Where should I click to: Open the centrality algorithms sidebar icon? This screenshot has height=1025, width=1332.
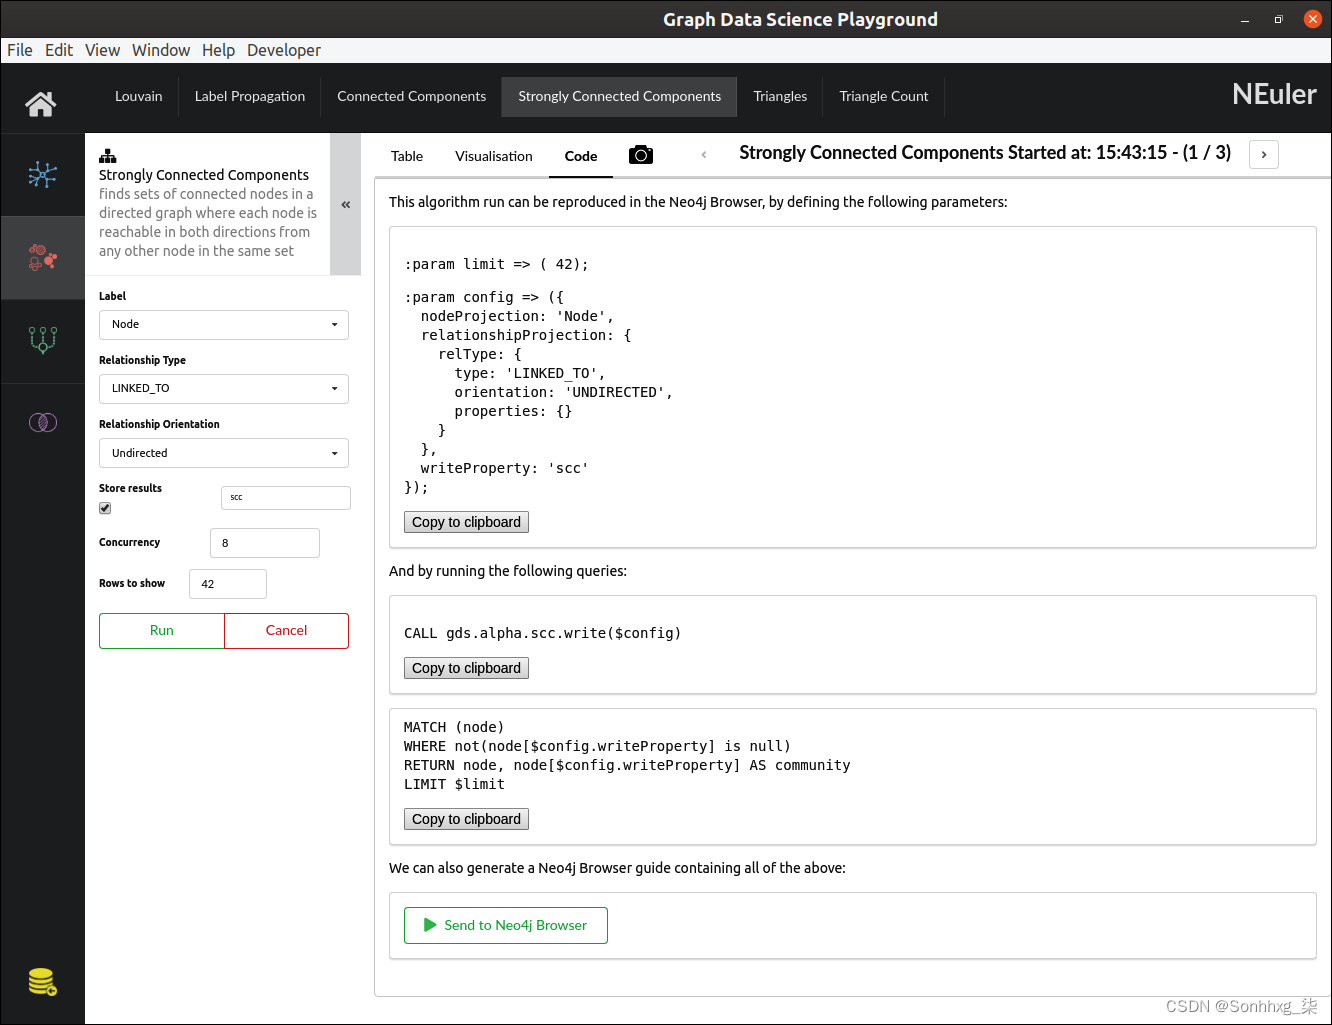[43, 175]
